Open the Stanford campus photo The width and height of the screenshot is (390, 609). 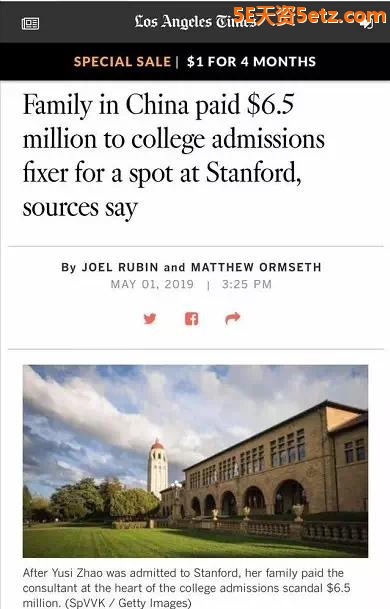(x=195, y=461)
